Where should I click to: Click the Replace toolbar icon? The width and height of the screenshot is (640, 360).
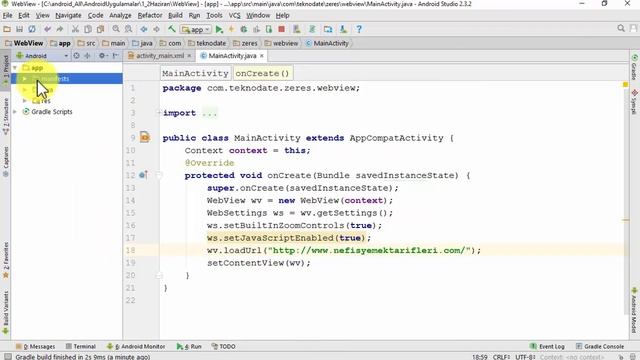pyautogui.click(x=128, y=29)
